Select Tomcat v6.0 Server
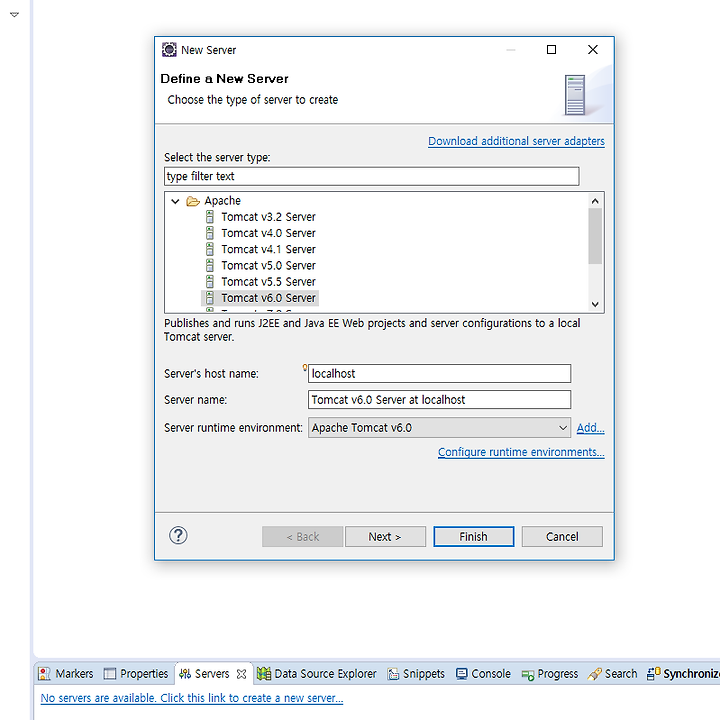 pyautogui.click(x=268, y=298)
